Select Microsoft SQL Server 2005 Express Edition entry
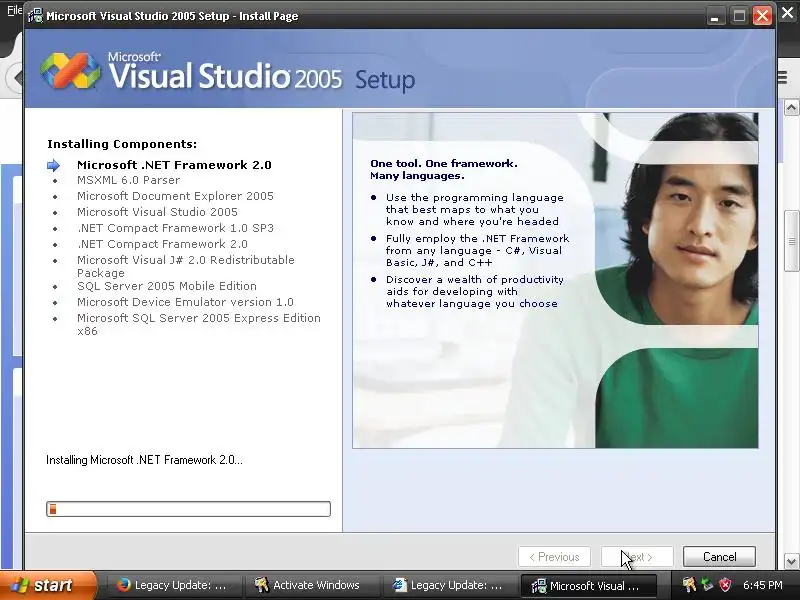Image resolution: width=800 pixels, height=600 pixels. click(199, 324)
